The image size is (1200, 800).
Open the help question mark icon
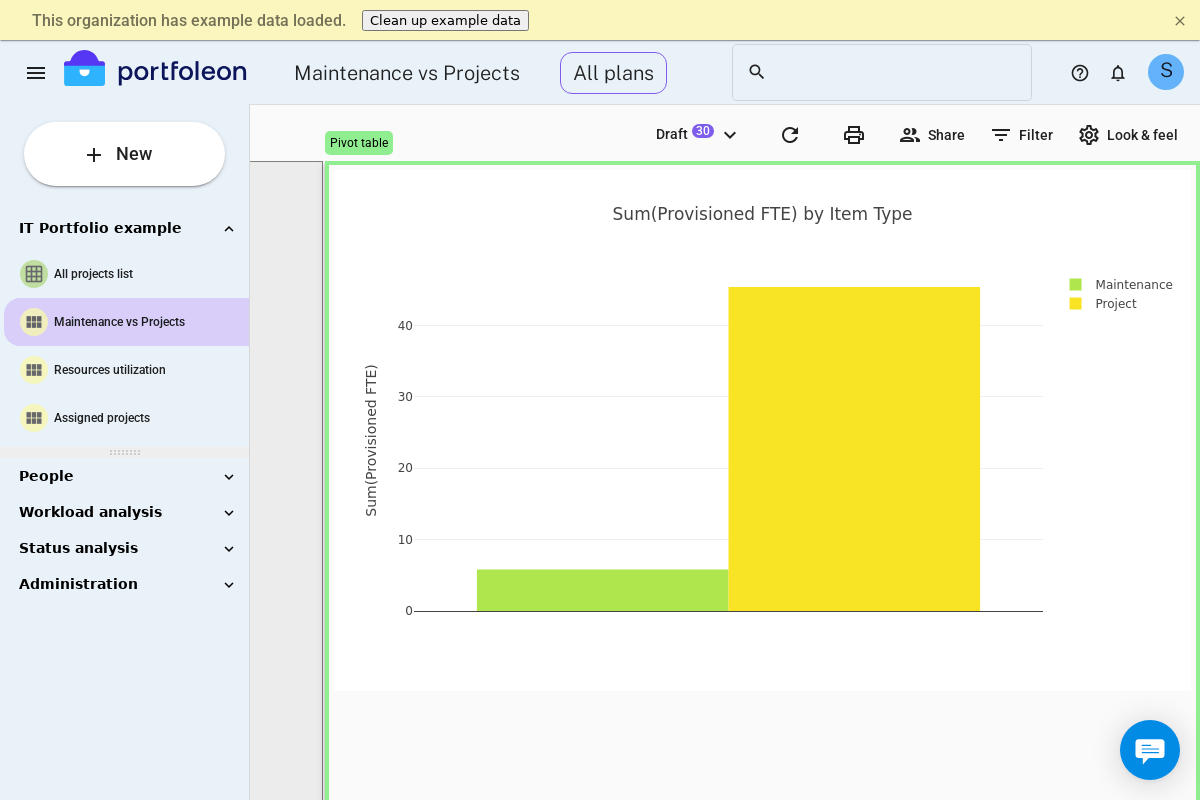click(x=1080, y=73)
